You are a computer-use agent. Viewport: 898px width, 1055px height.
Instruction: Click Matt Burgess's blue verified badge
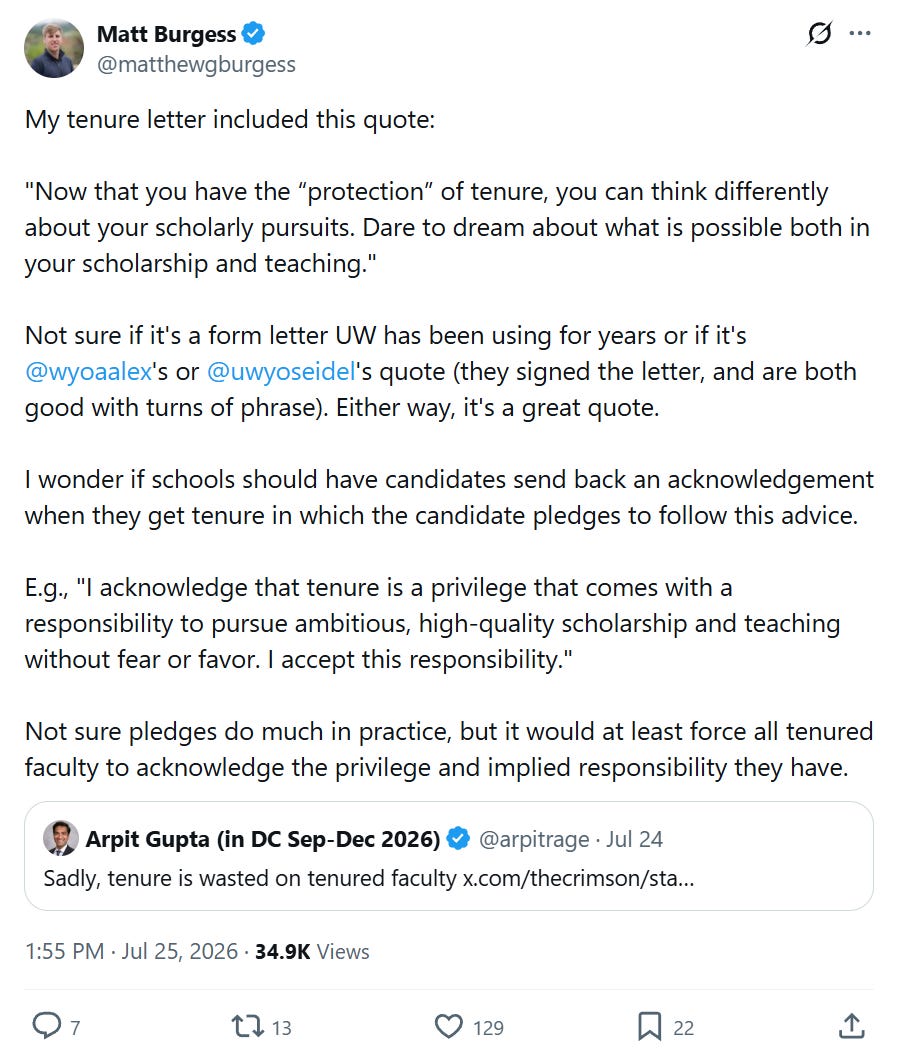pos(253,33)
